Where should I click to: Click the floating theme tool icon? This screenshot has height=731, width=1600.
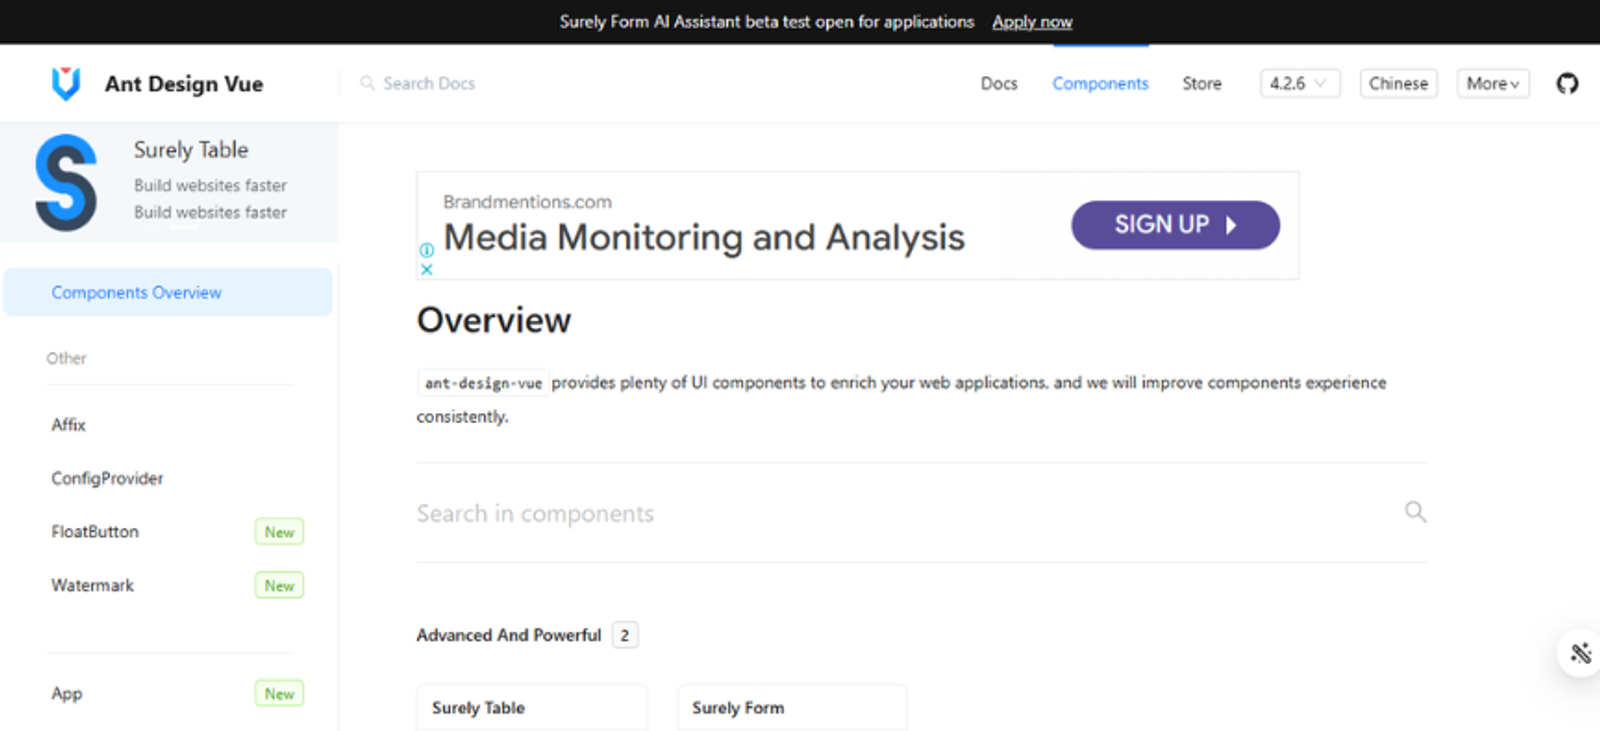point(1580,654)
